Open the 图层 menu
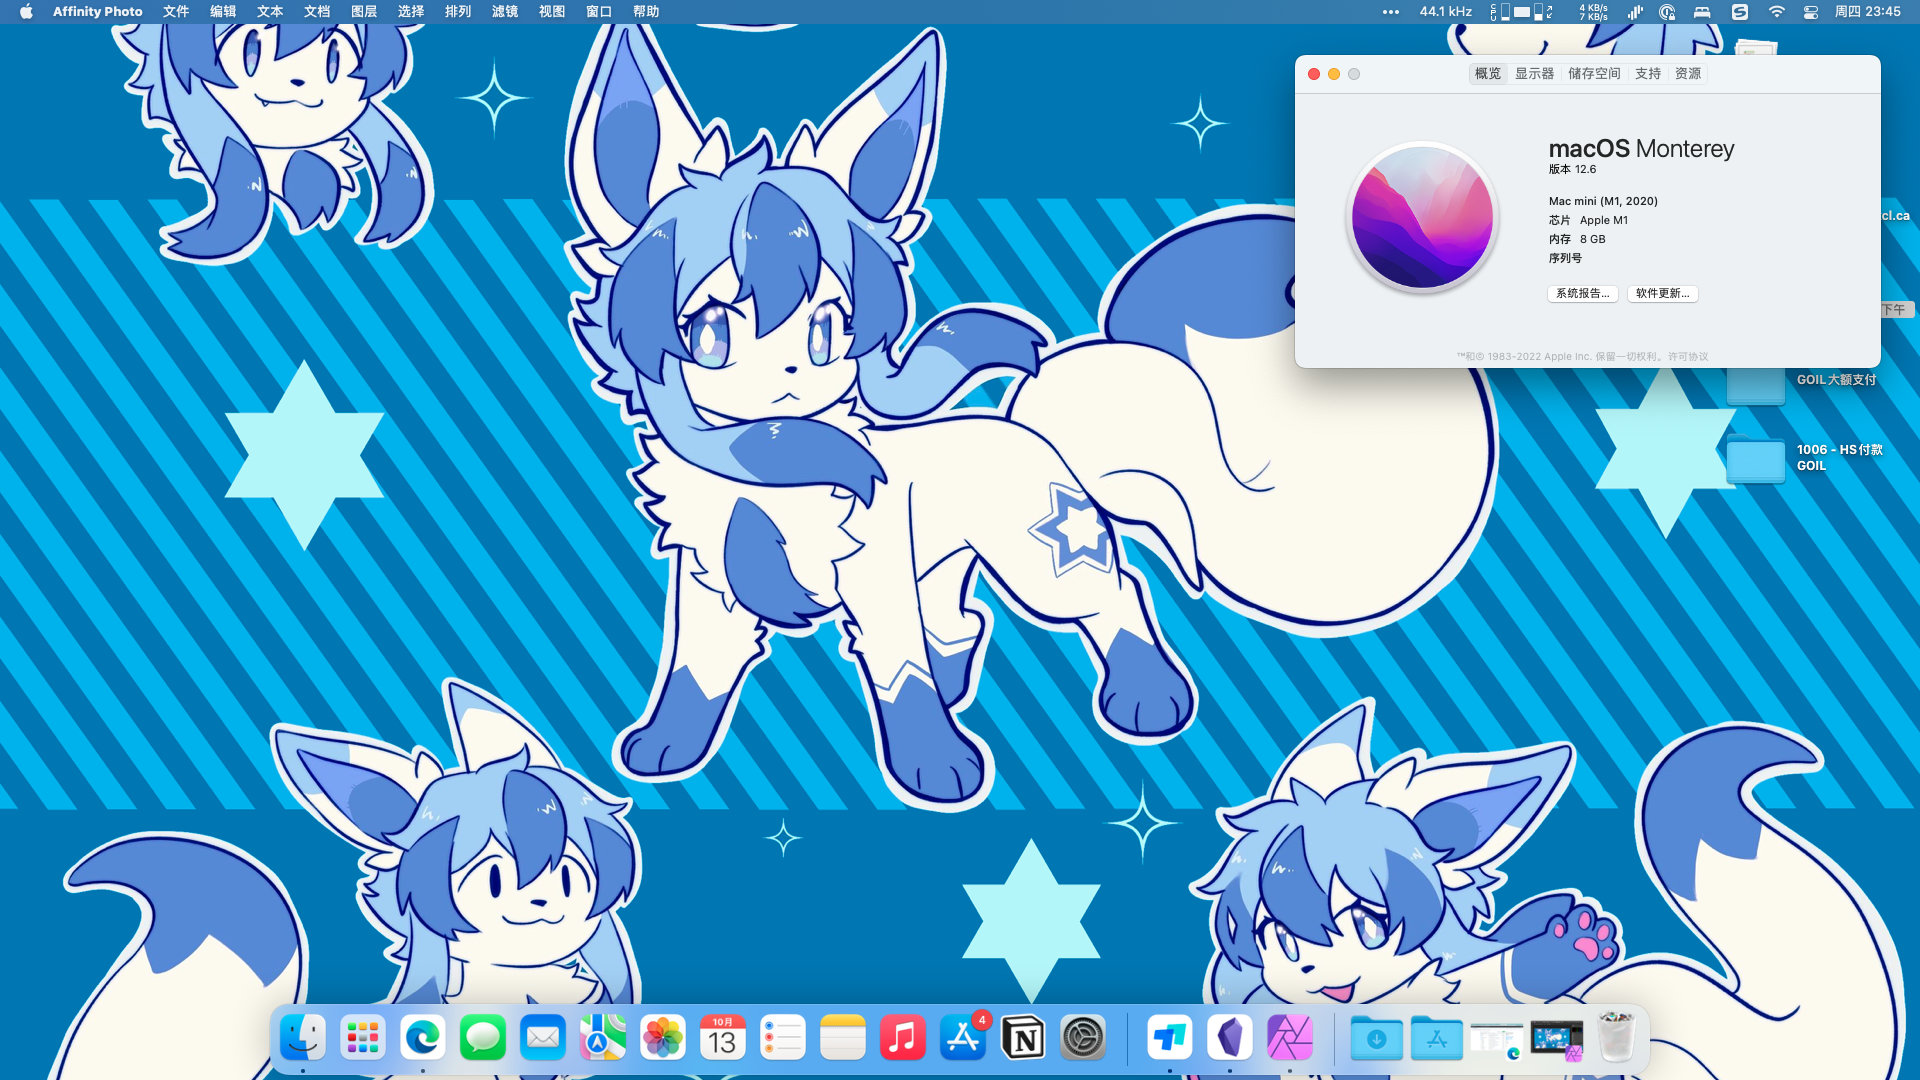The height and width of the screenshot is (1080, 1920). pos(364,12)
